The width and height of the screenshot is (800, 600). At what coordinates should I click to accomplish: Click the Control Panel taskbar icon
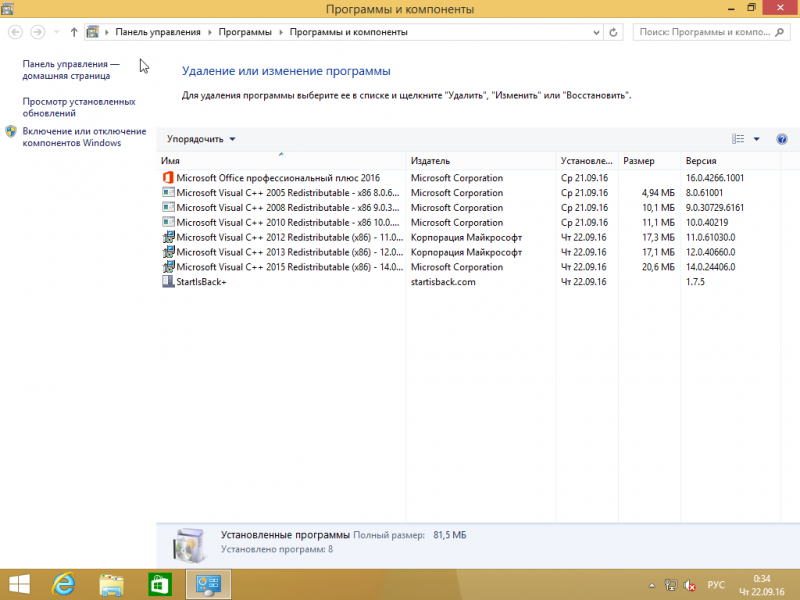(208, 585)
